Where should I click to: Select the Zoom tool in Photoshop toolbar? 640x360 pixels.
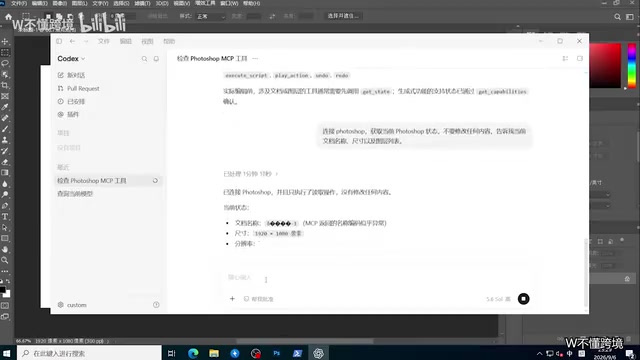point(5,260)
